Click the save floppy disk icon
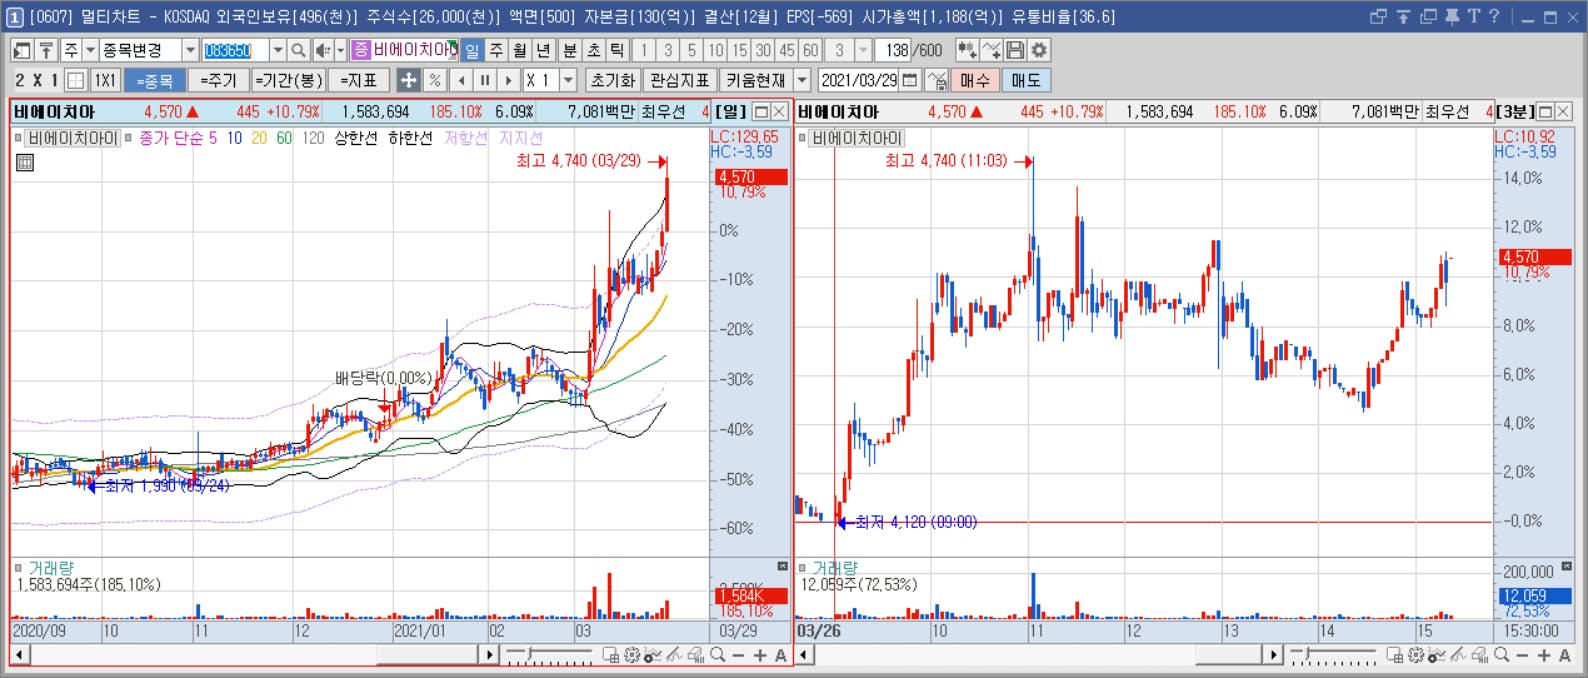The height and width of the screenshot is (678, 1588). 1016,50
